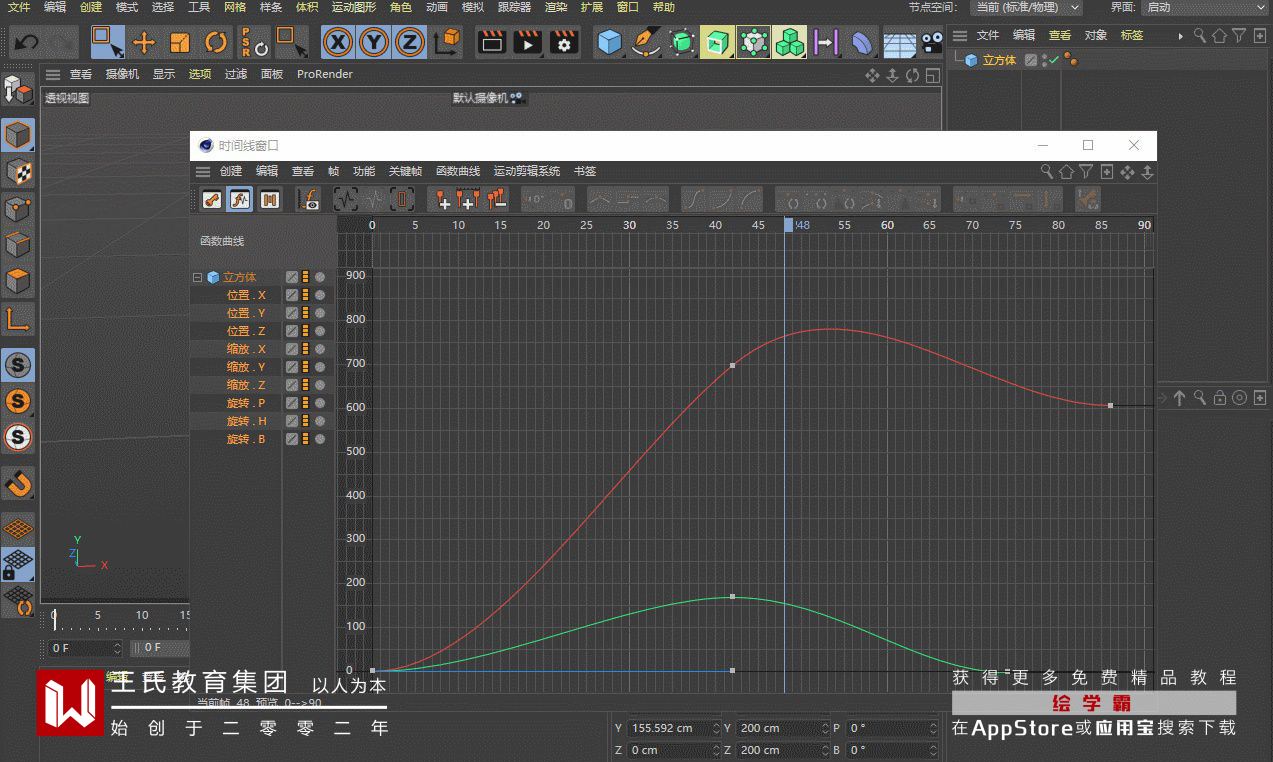Click the Make Editable icon

18,90
